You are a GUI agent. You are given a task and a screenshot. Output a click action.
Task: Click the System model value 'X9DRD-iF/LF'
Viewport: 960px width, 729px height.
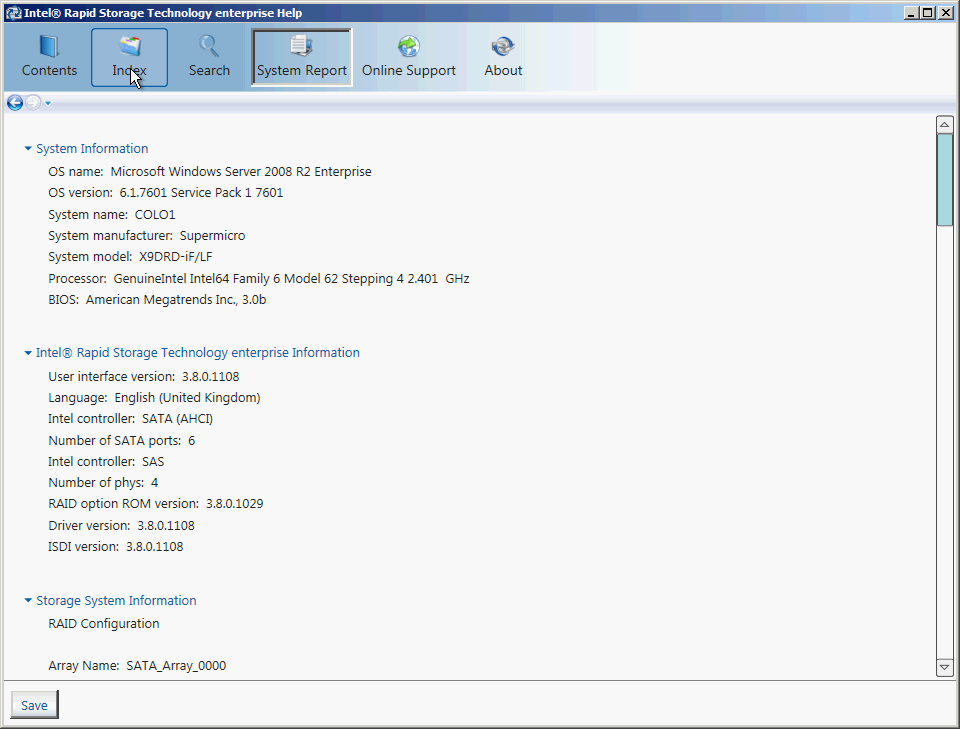pyautogui.click(x=176, y=257)
